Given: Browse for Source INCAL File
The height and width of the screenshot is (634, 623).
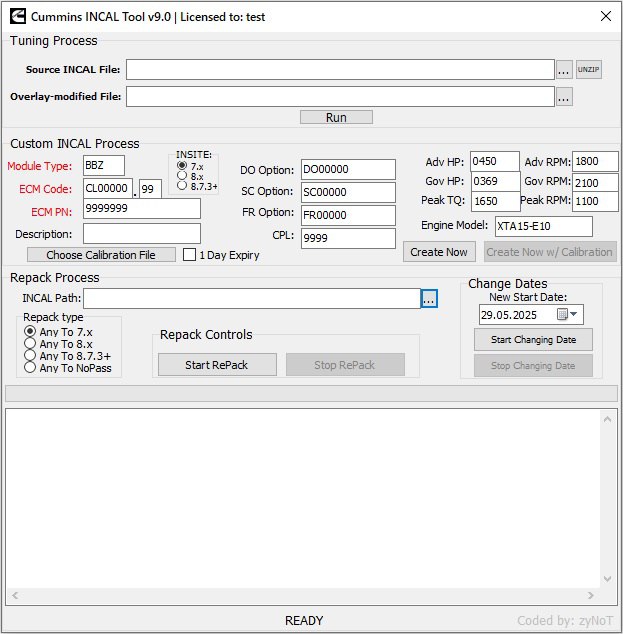Looking at the screenshot, I should [x=564, y=70].
